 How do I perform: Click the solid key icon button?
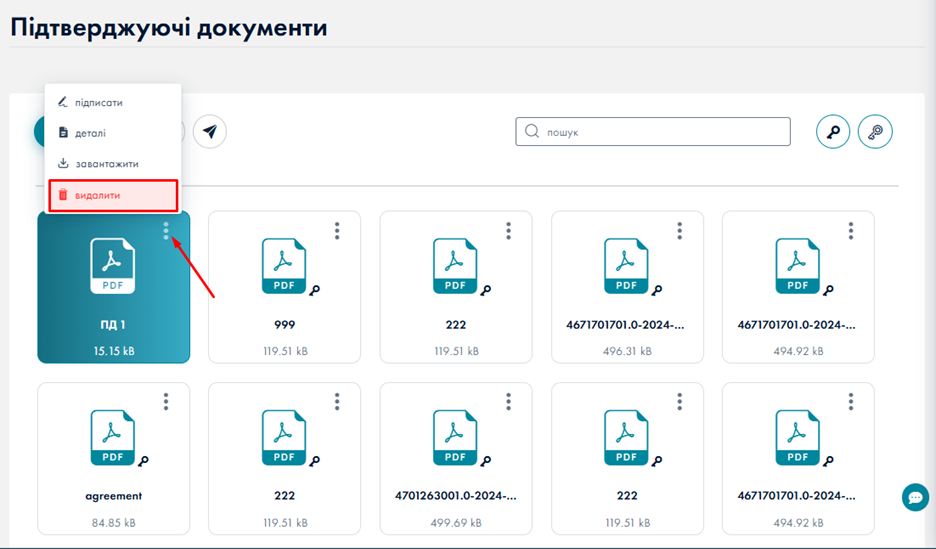833,132
